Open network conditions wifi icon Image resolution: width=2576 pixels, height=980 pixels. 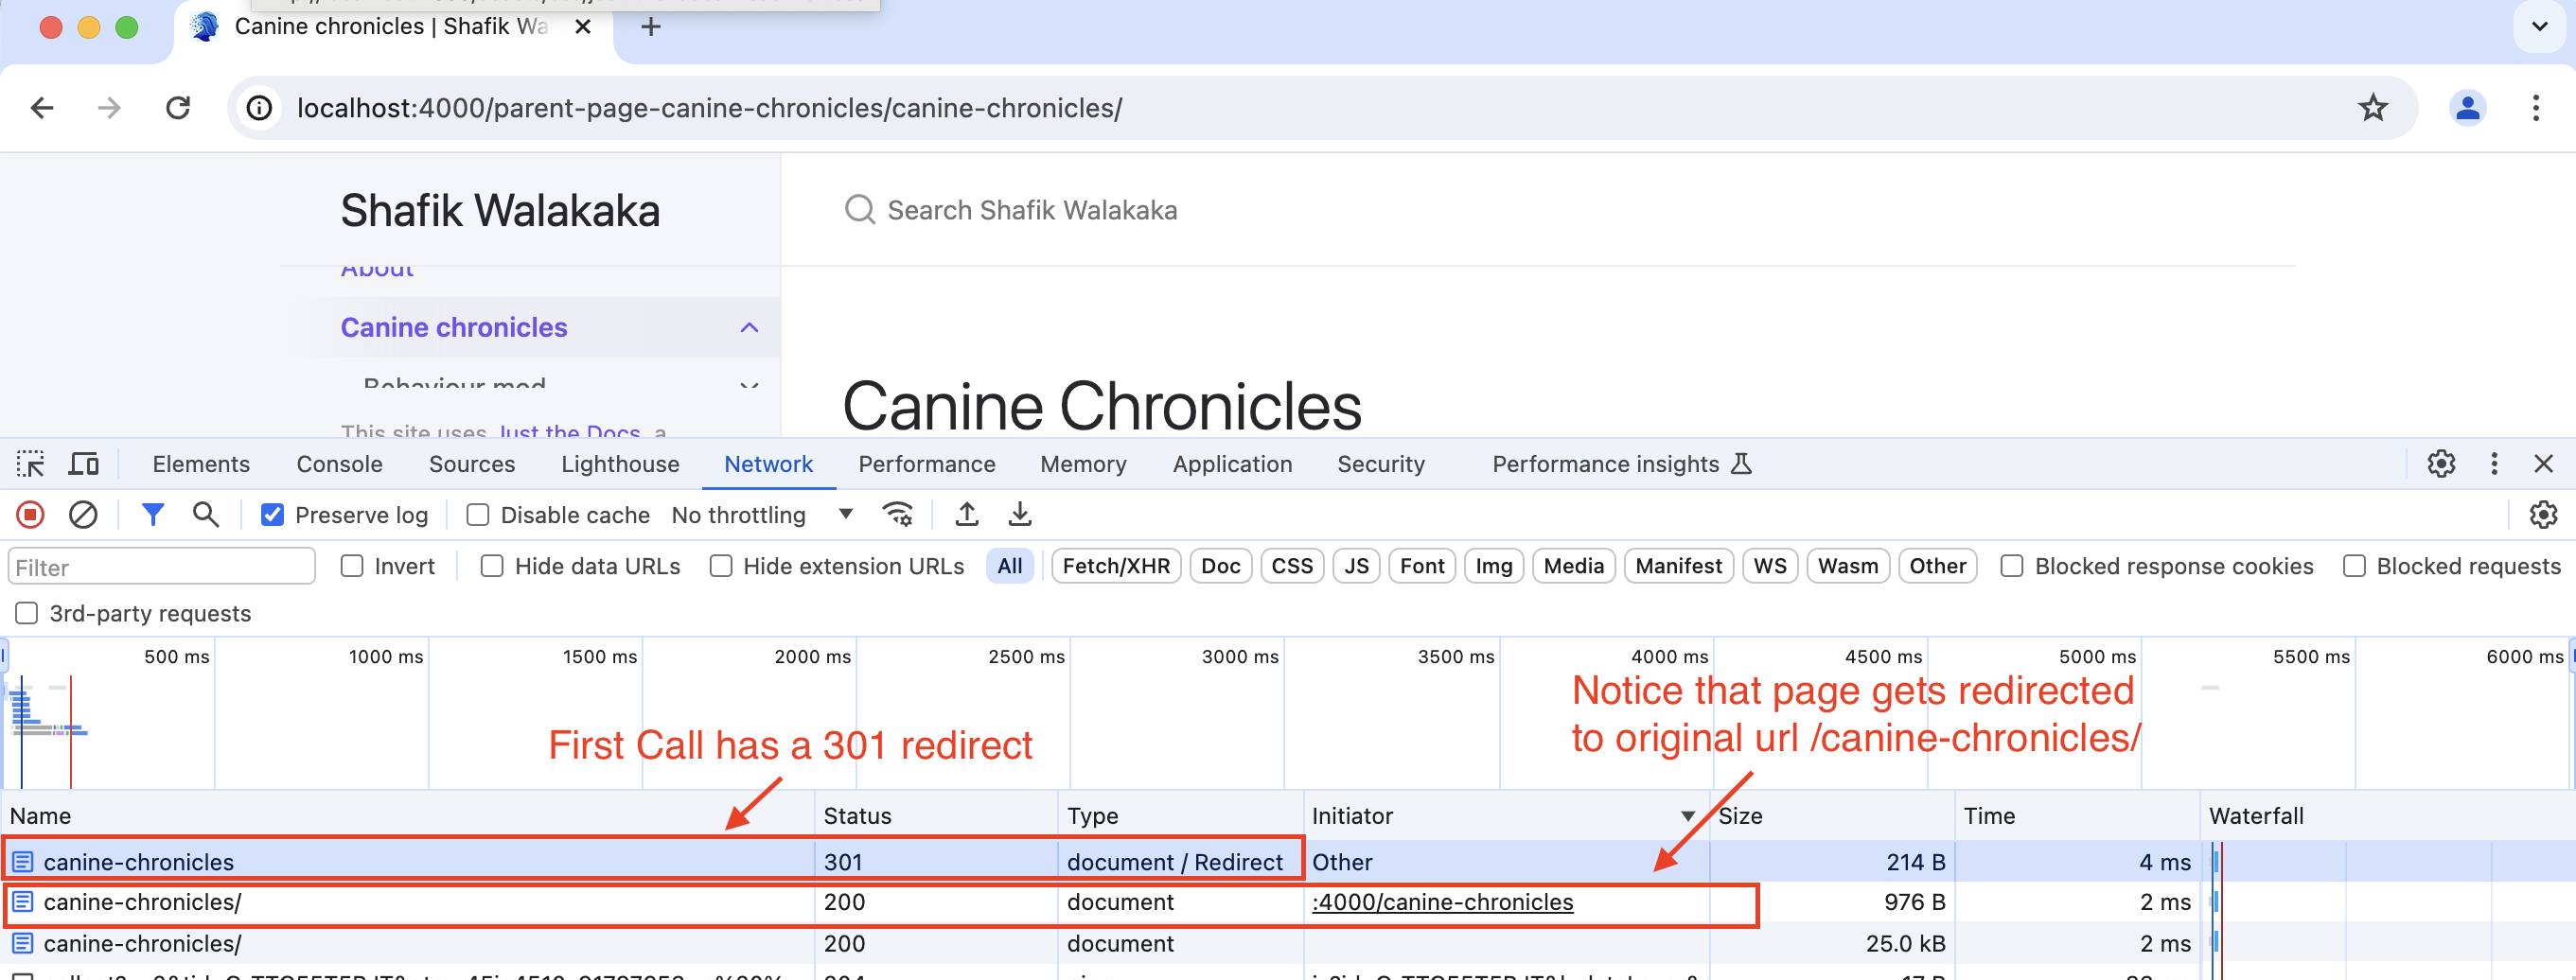click(x=897, y=515)
